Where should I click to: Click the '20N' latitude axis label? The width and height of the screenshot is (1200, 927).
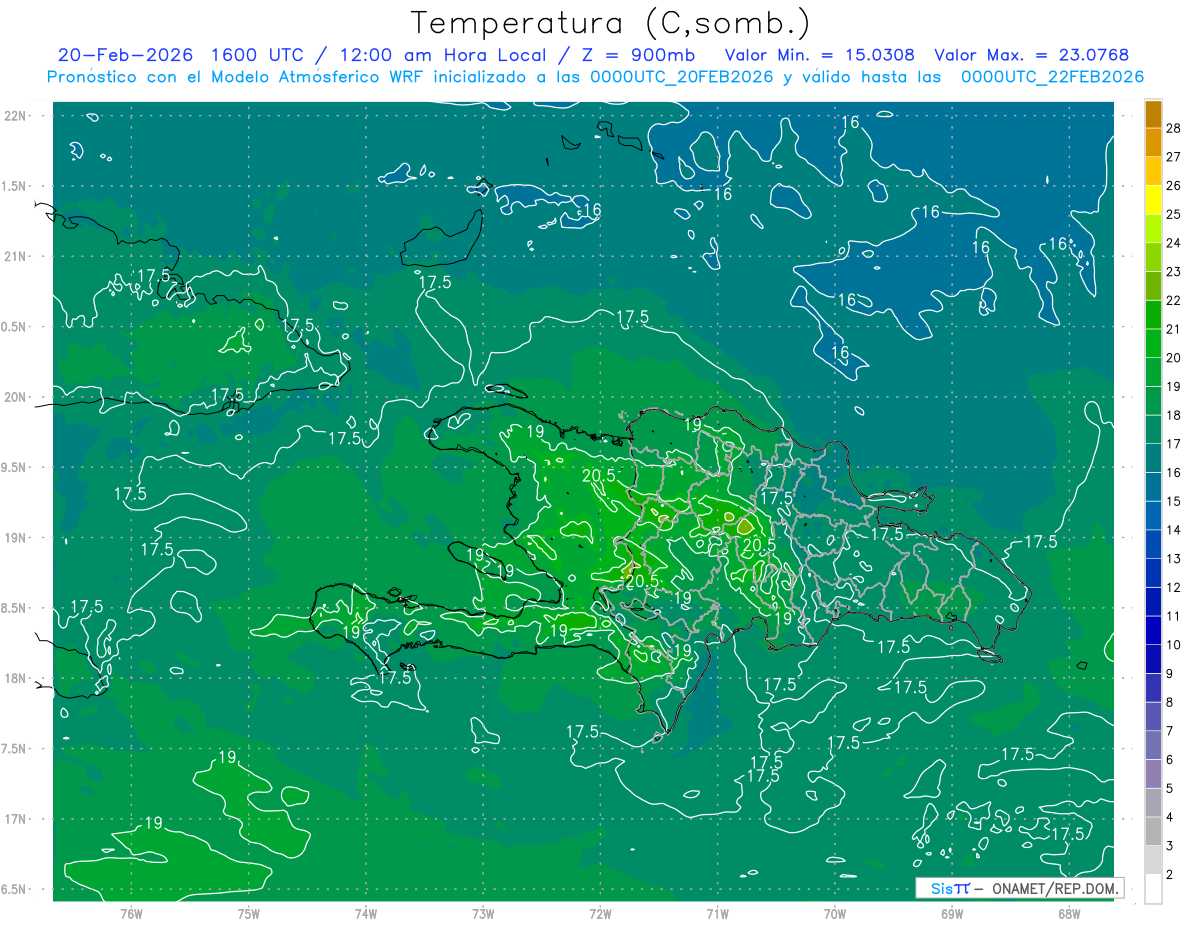point(16,397)
